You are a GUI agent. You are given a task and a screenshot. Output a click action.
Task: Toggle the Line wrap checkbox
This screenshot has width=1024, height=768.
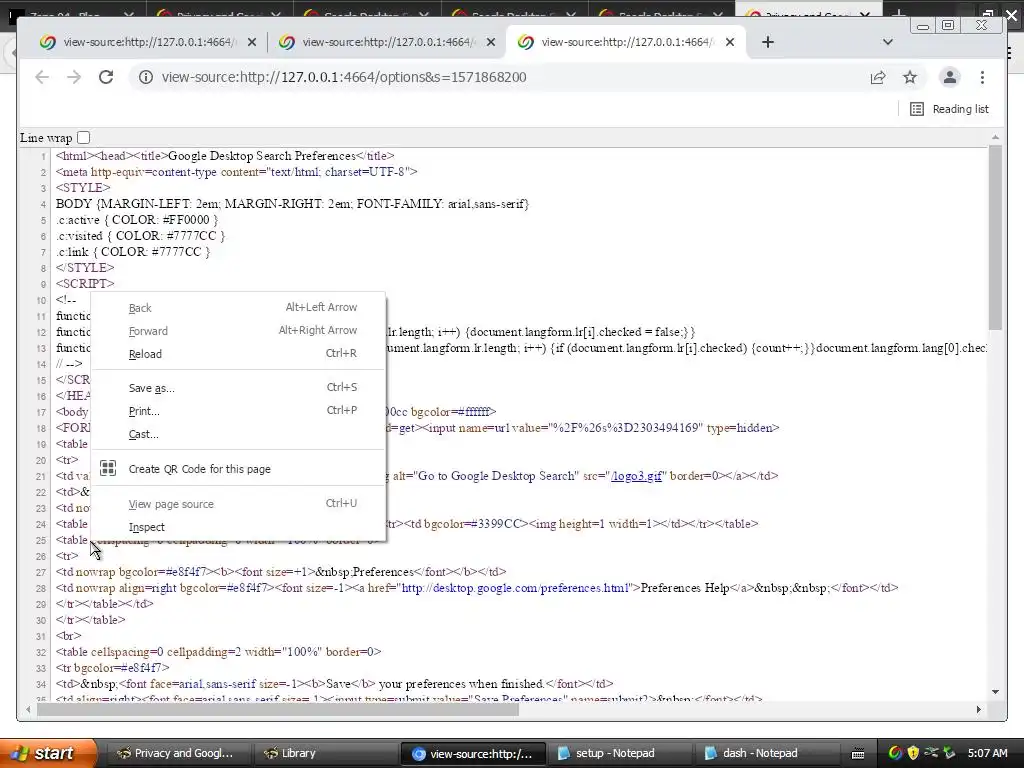click(x=83, y=138)
